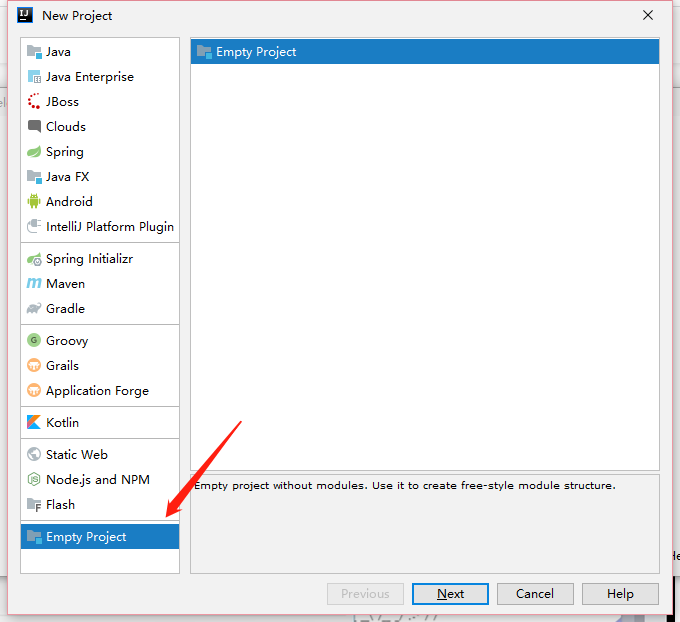The height and width of the screenshot is (622, 680).
Task: Select the Groovy green G icon
Action: [34, 340]
